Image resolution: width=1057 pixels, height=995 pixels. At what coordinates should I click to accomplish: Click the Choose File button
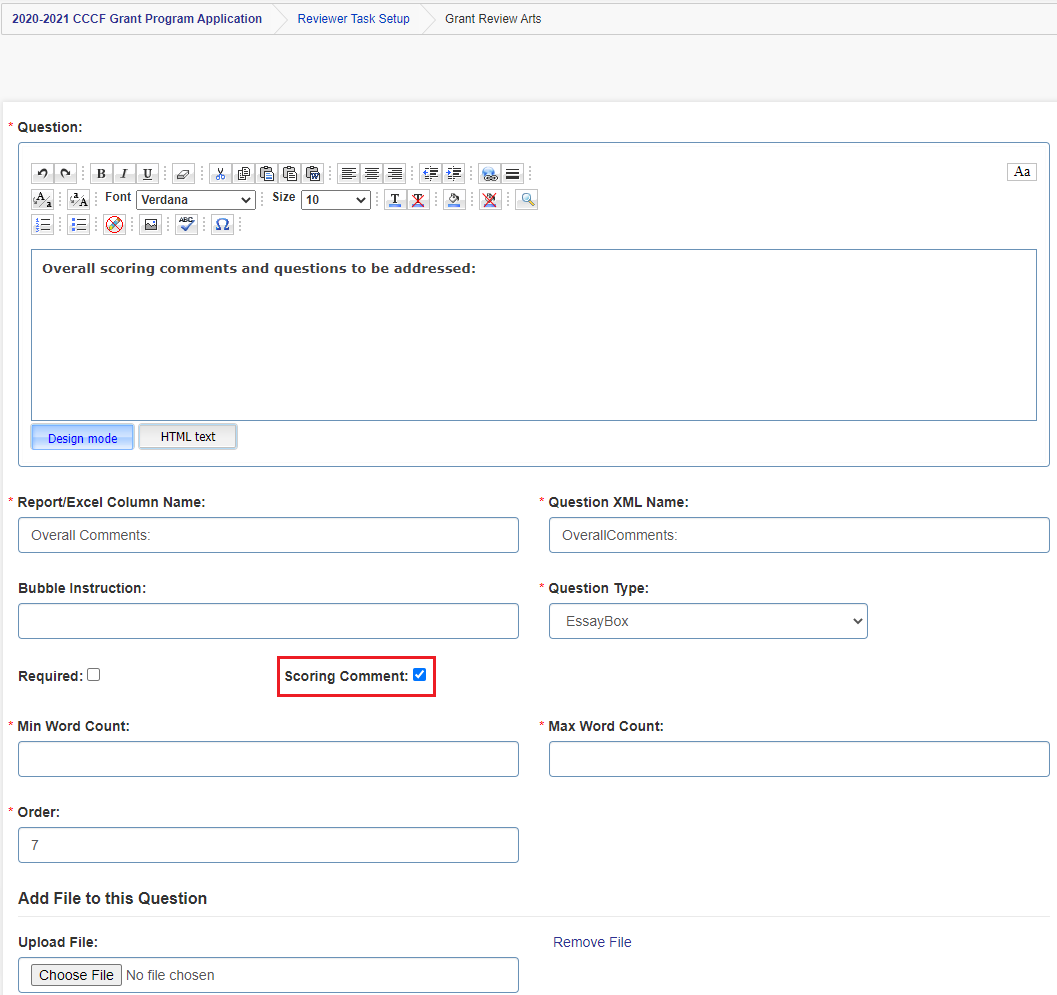pyautogui.click(x=76, y=975)
